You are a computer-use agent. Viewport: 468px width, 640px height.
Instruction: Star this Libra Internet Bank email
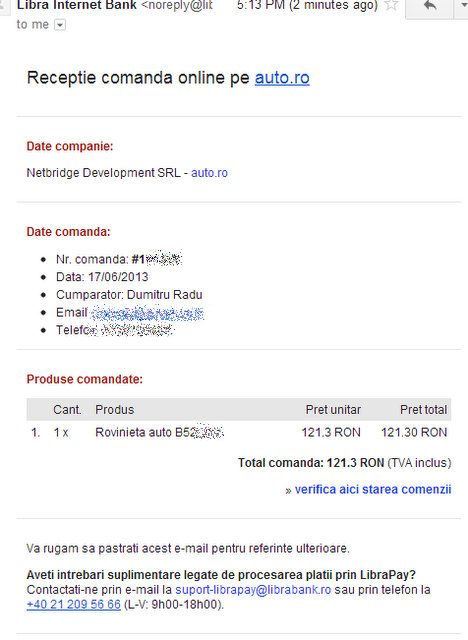click(392, 5)
